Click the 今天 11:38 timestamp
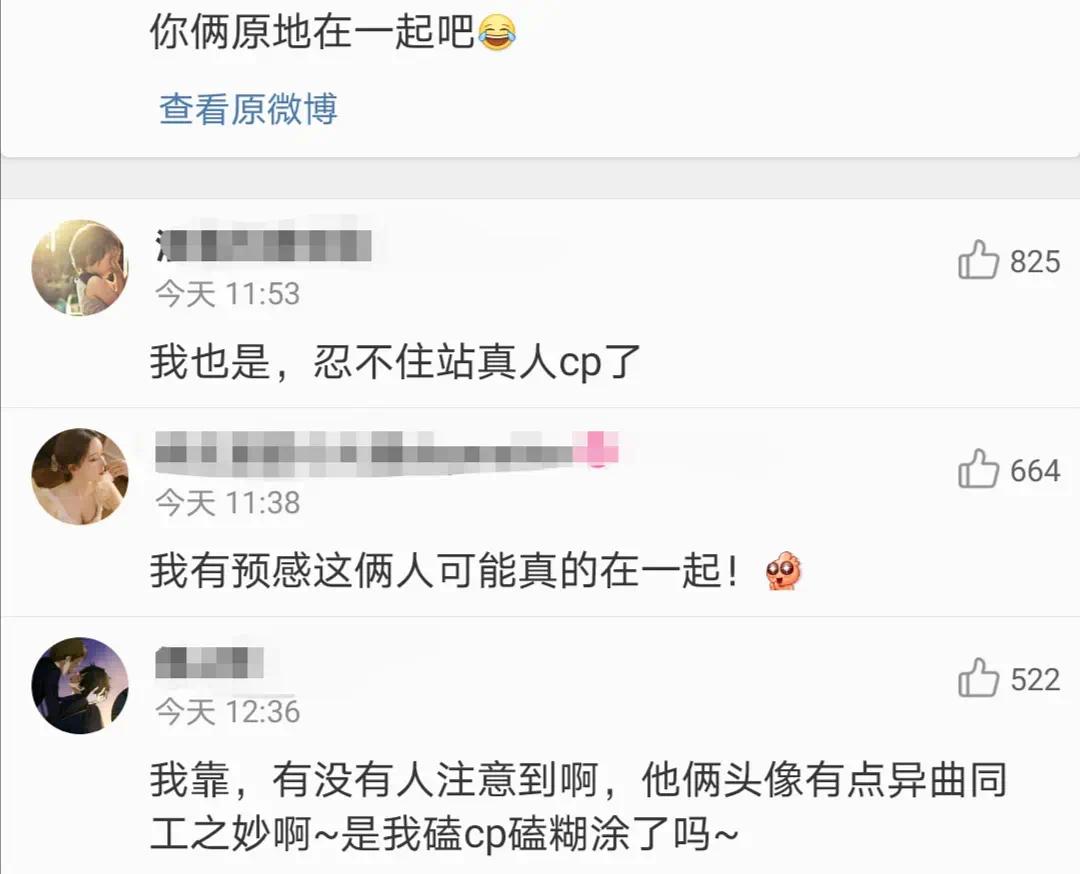This screenshot has width=1080, height=874. [227, 503]
